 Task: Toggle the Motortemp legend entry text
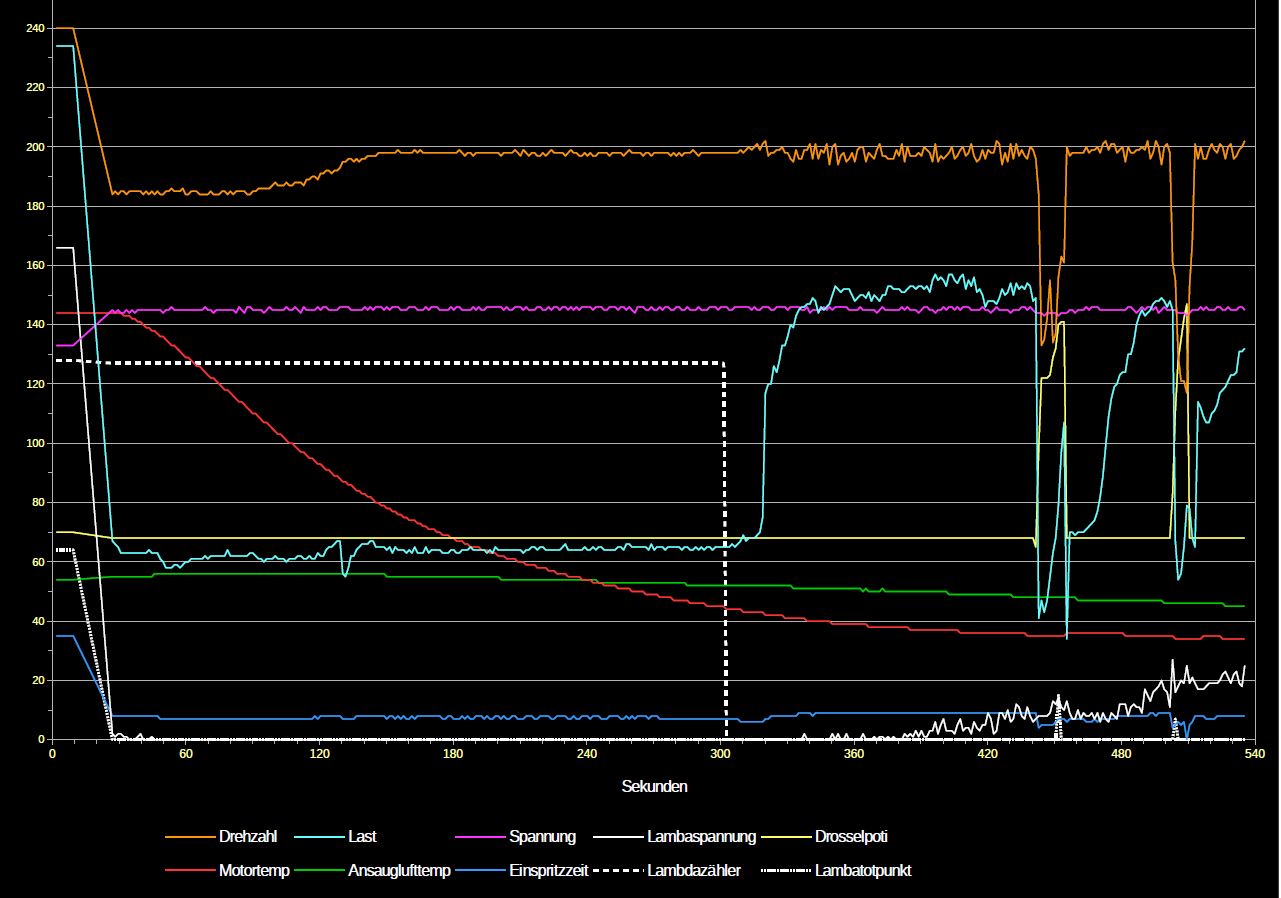pyautogui.click(x=254, y=871)
